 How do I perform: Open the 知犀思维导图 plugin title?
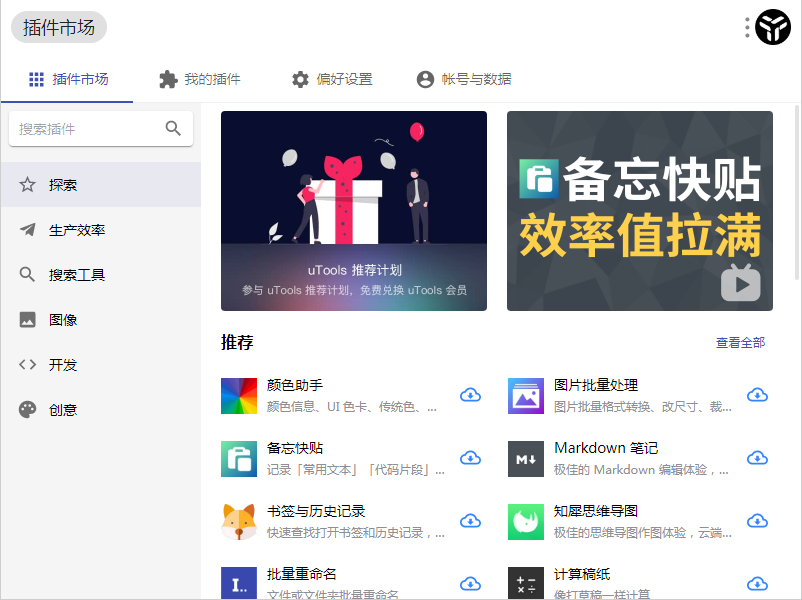click(596, 511)
